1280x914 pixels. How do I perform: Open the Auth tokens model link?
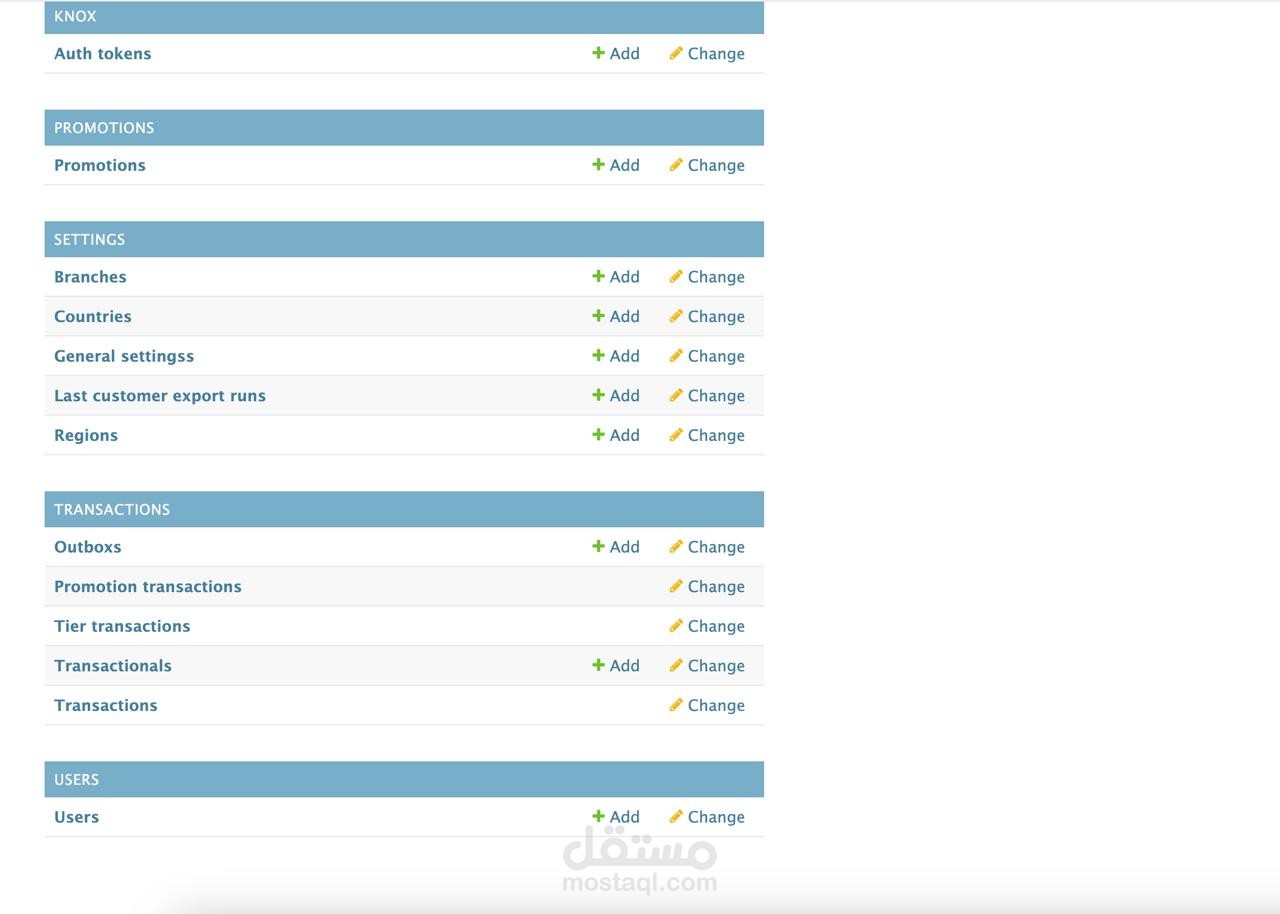pos(102,54)
